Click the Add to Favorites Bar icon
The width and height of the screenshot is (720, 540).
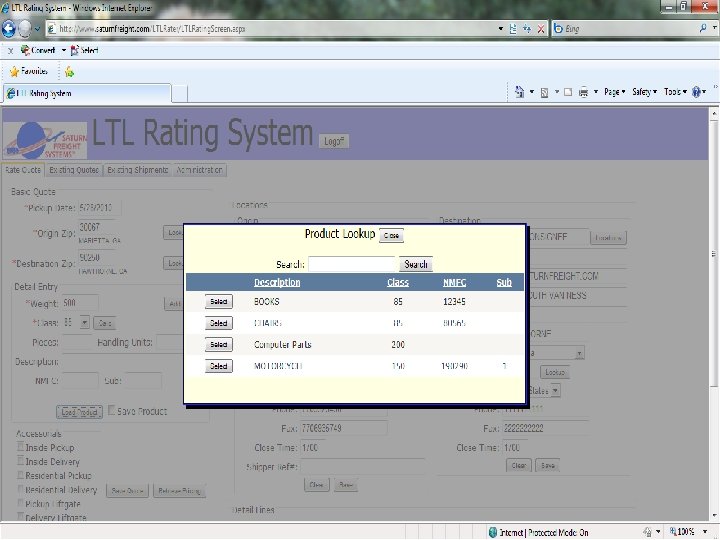pyautogui.click(x=69, y=72)
